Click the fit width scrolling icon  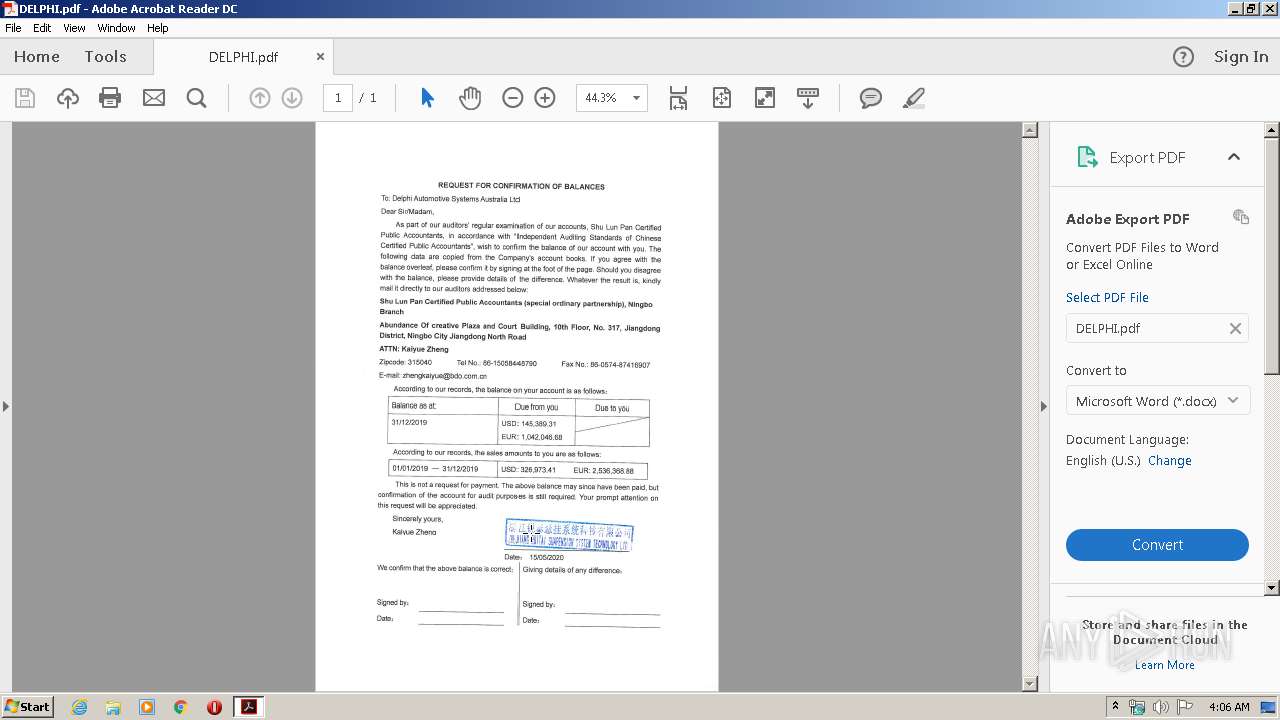(x=678, y=98)
